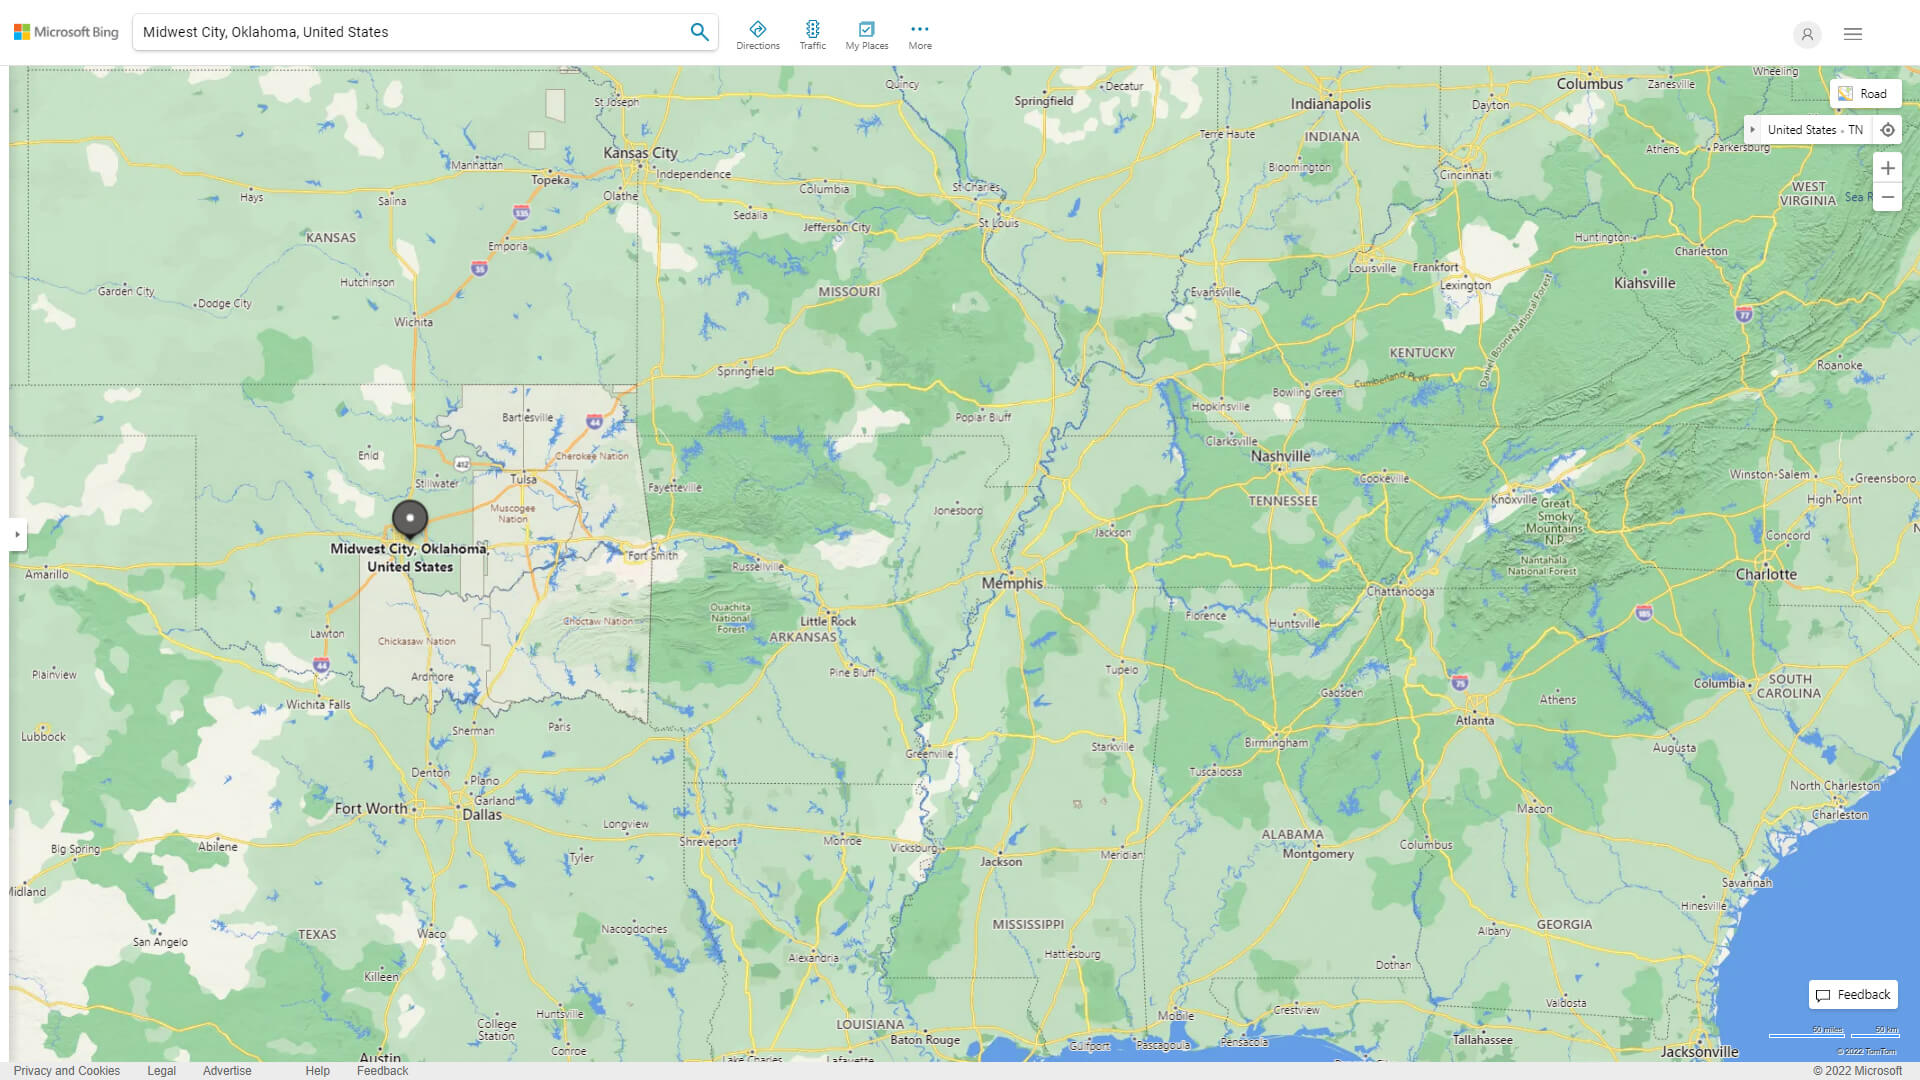The width and height of the screenshot is (1920, 1080).
Task: Expand the My Places dropdown
Action: point(866,33)
